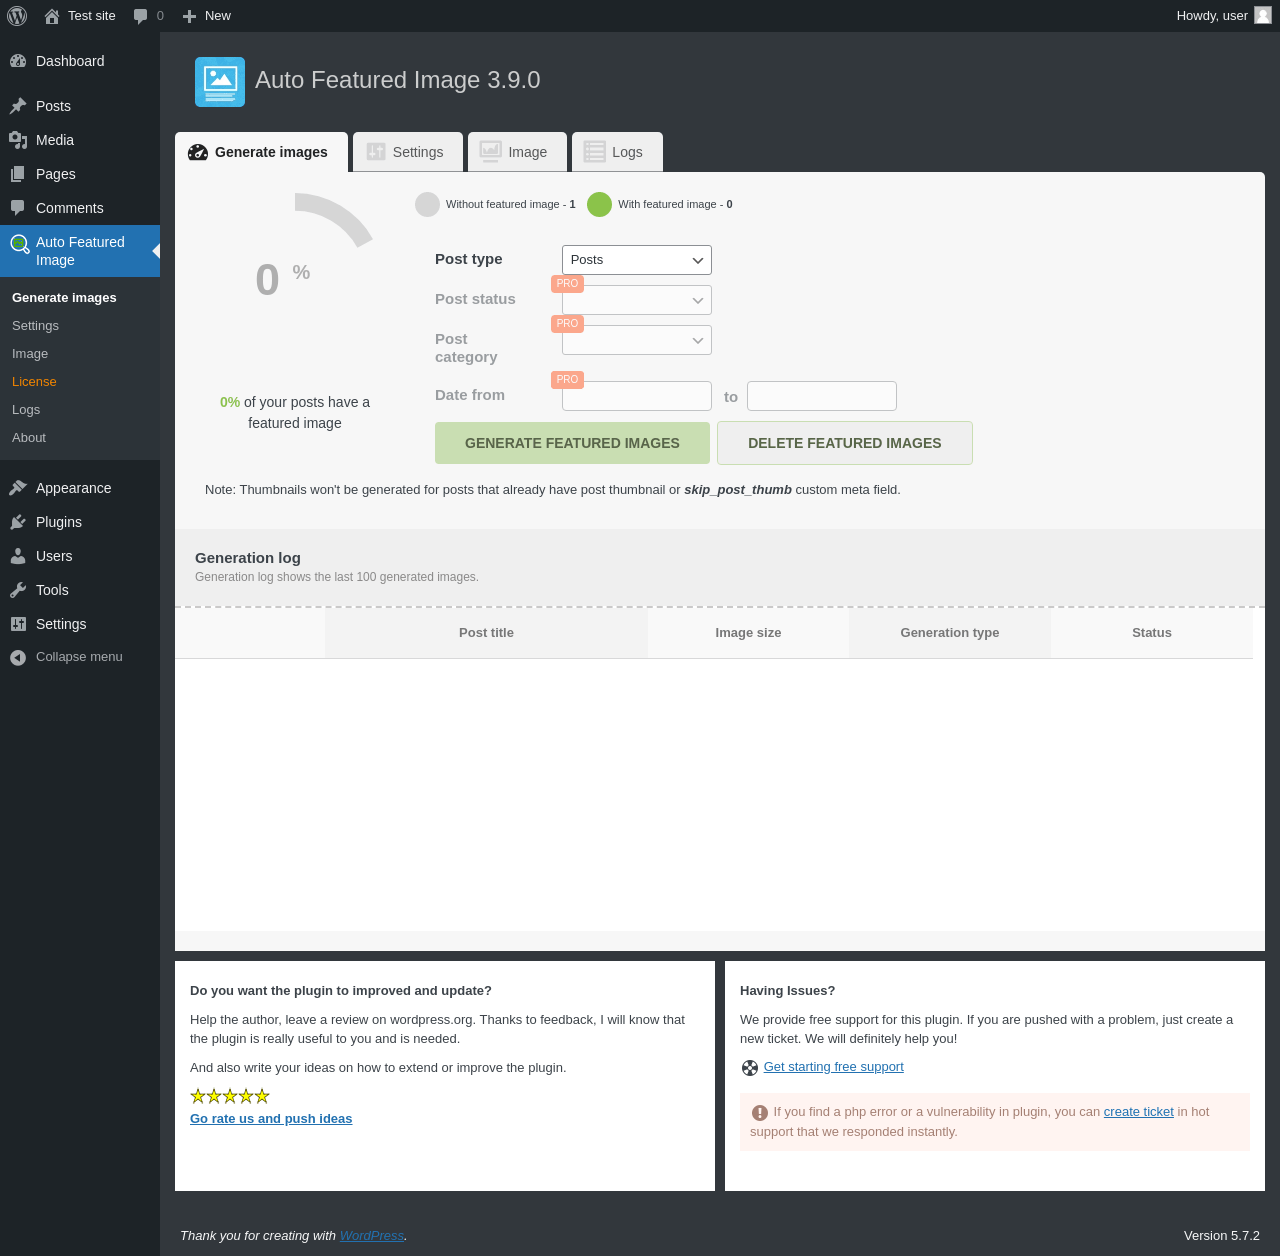Open About in sidebar submenu
This screenshot has width=1280, height=1256.
(x=29, y=438)
